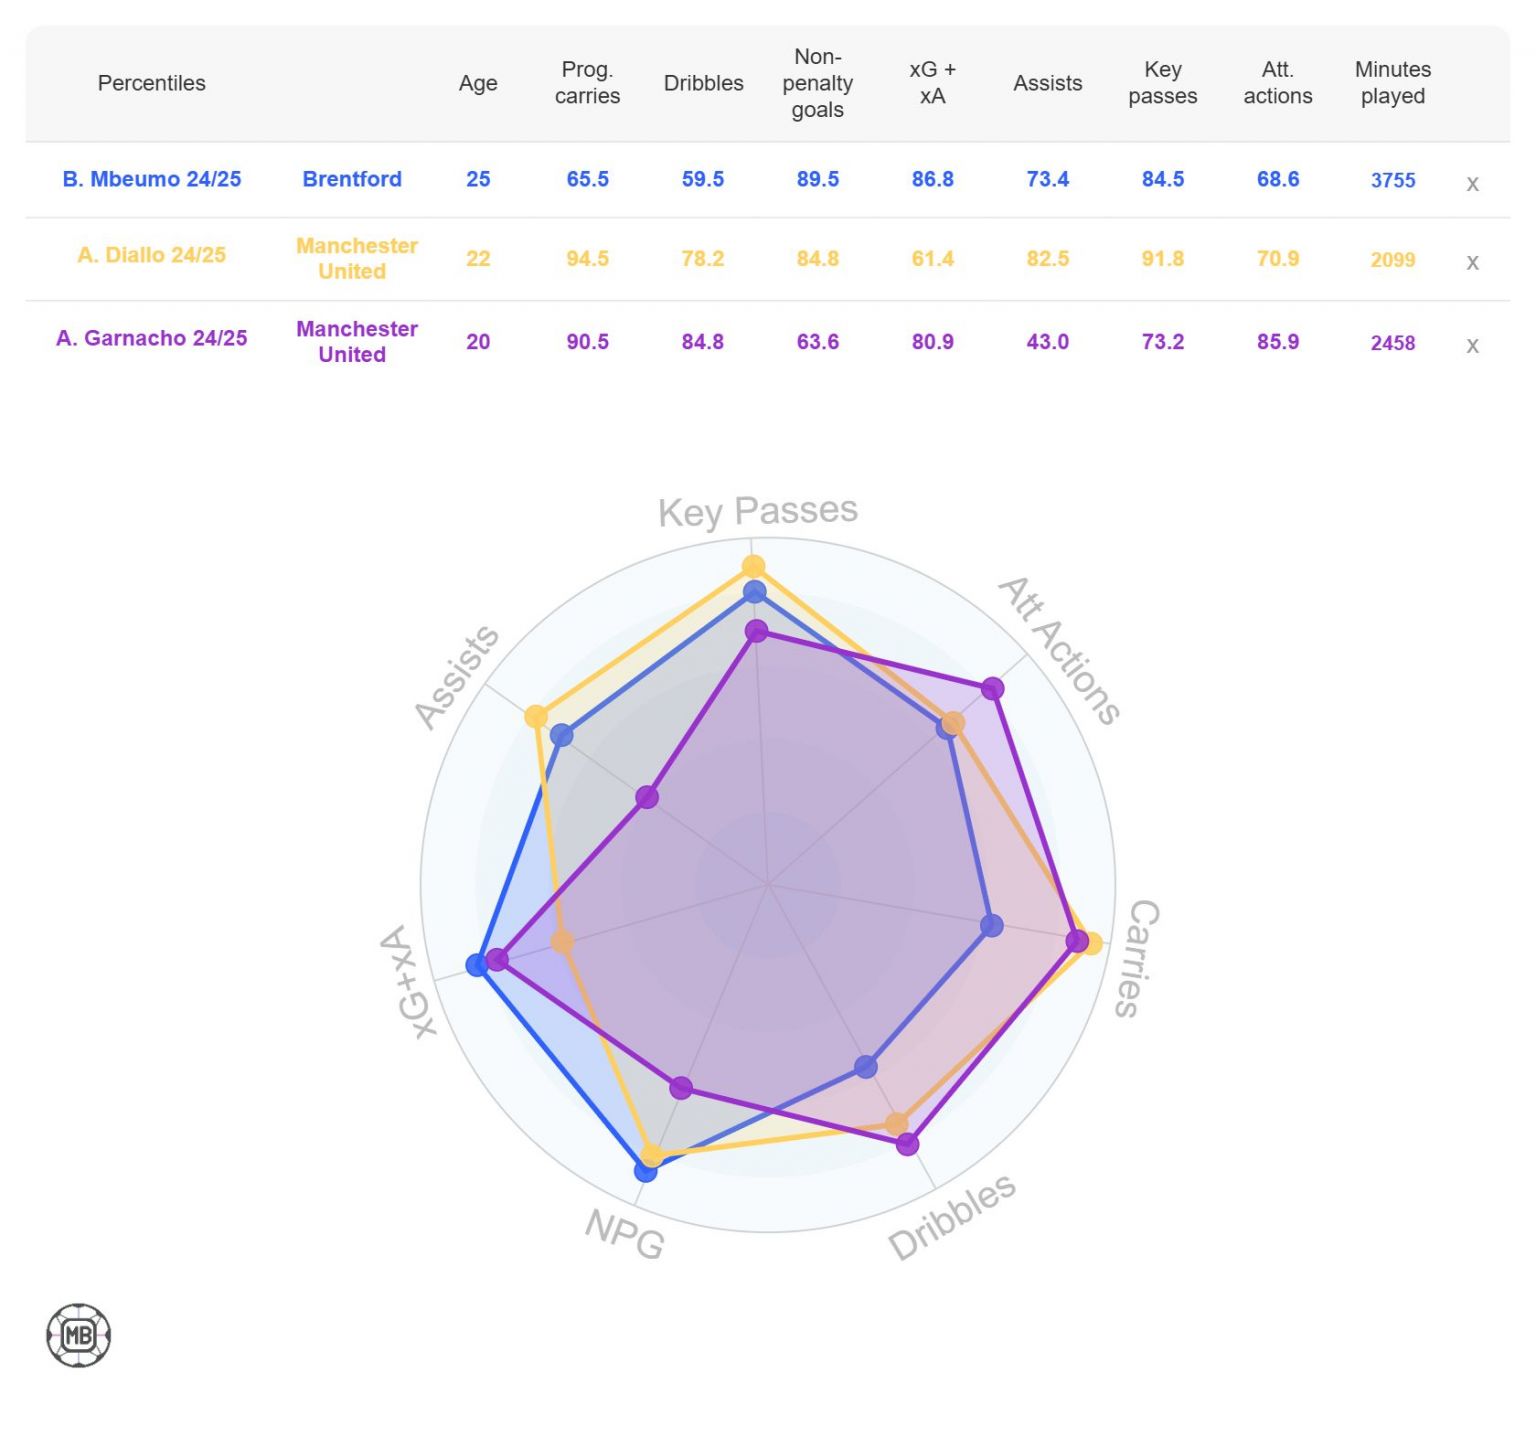The height and width of the screenshot is (1437, 1536).
Task: Click Mbeumo's blue xG+xA radar point
Action: point(477,965)
